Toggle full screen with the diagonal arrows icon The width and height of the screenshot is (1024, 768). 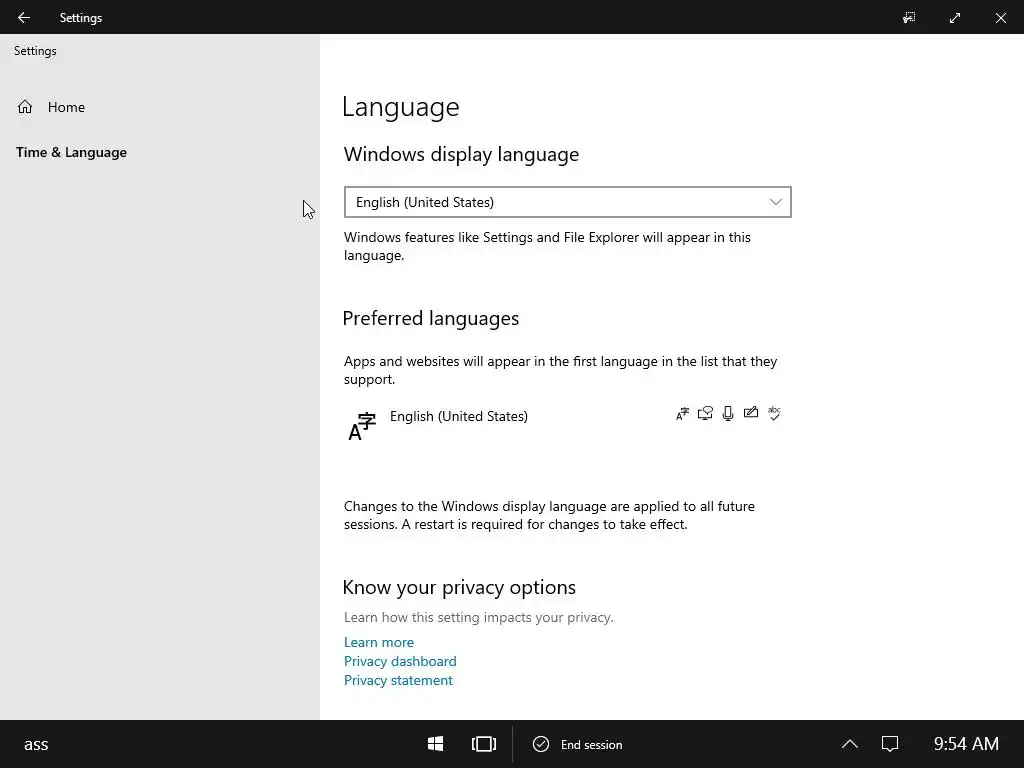[955, 18]
